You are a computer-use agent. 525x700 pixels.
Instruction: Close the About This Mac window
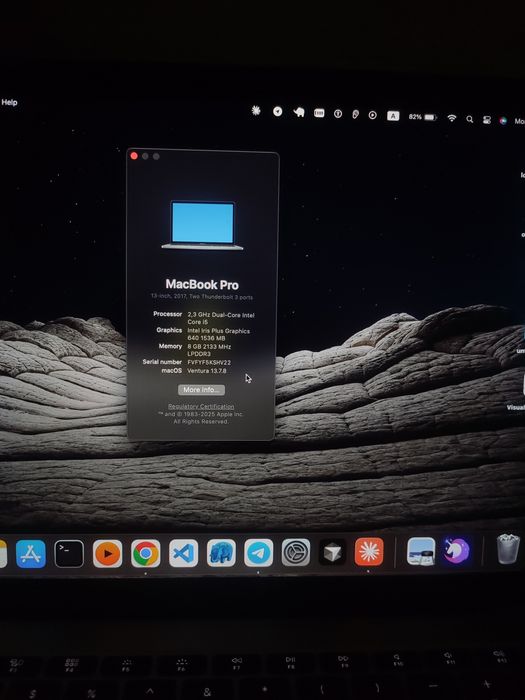(134, 156)
